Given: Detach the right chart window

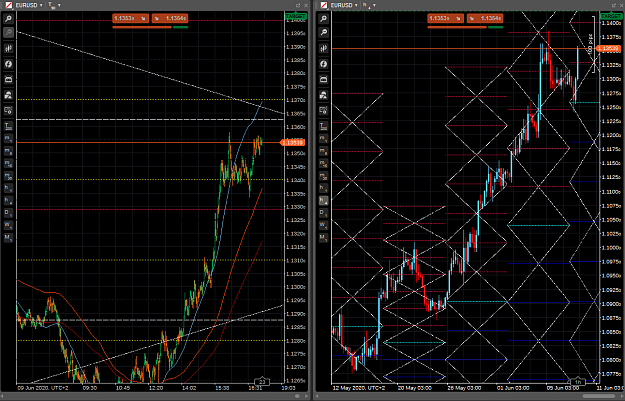Looking at the screenshot, I should (x=613, y=5).
